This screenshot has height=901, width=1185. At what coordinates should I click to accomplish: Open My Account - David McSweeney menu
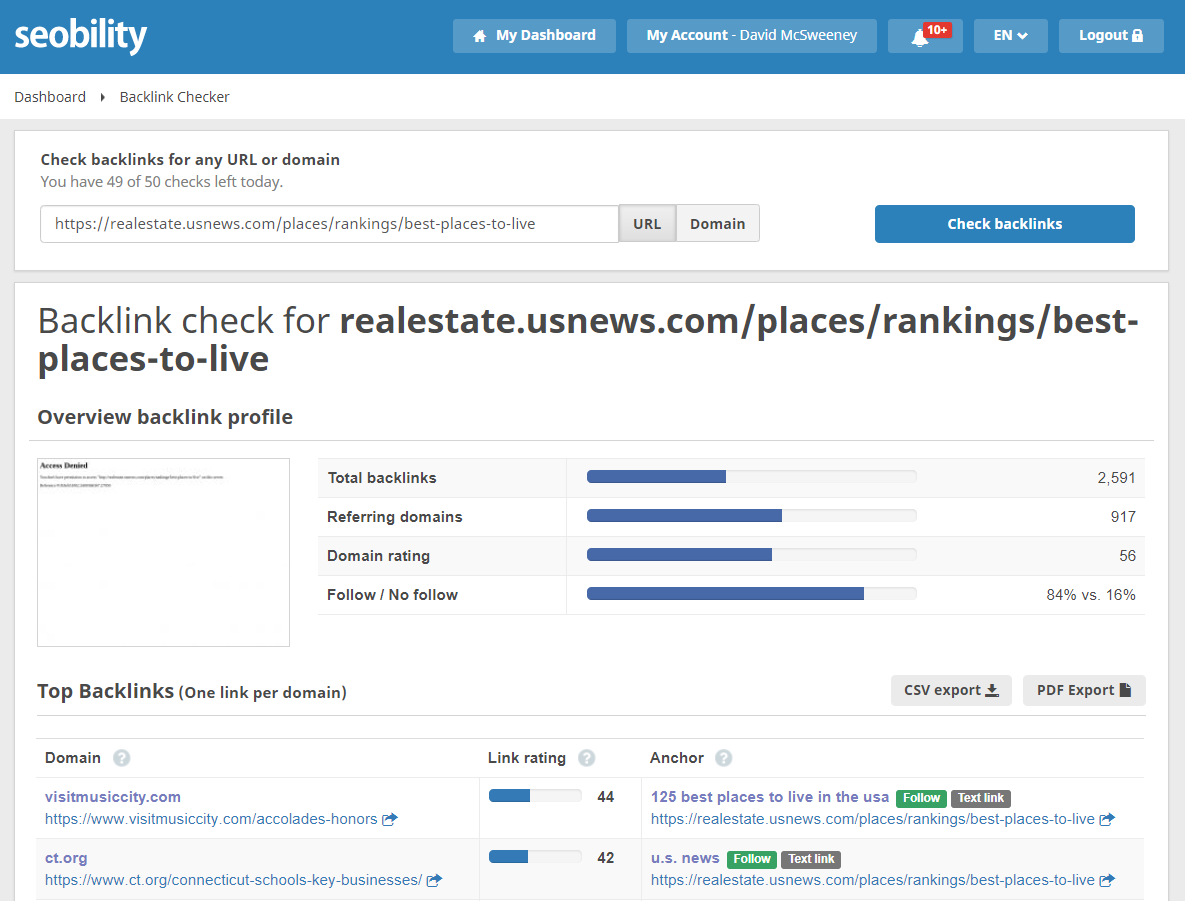[751, 36]
